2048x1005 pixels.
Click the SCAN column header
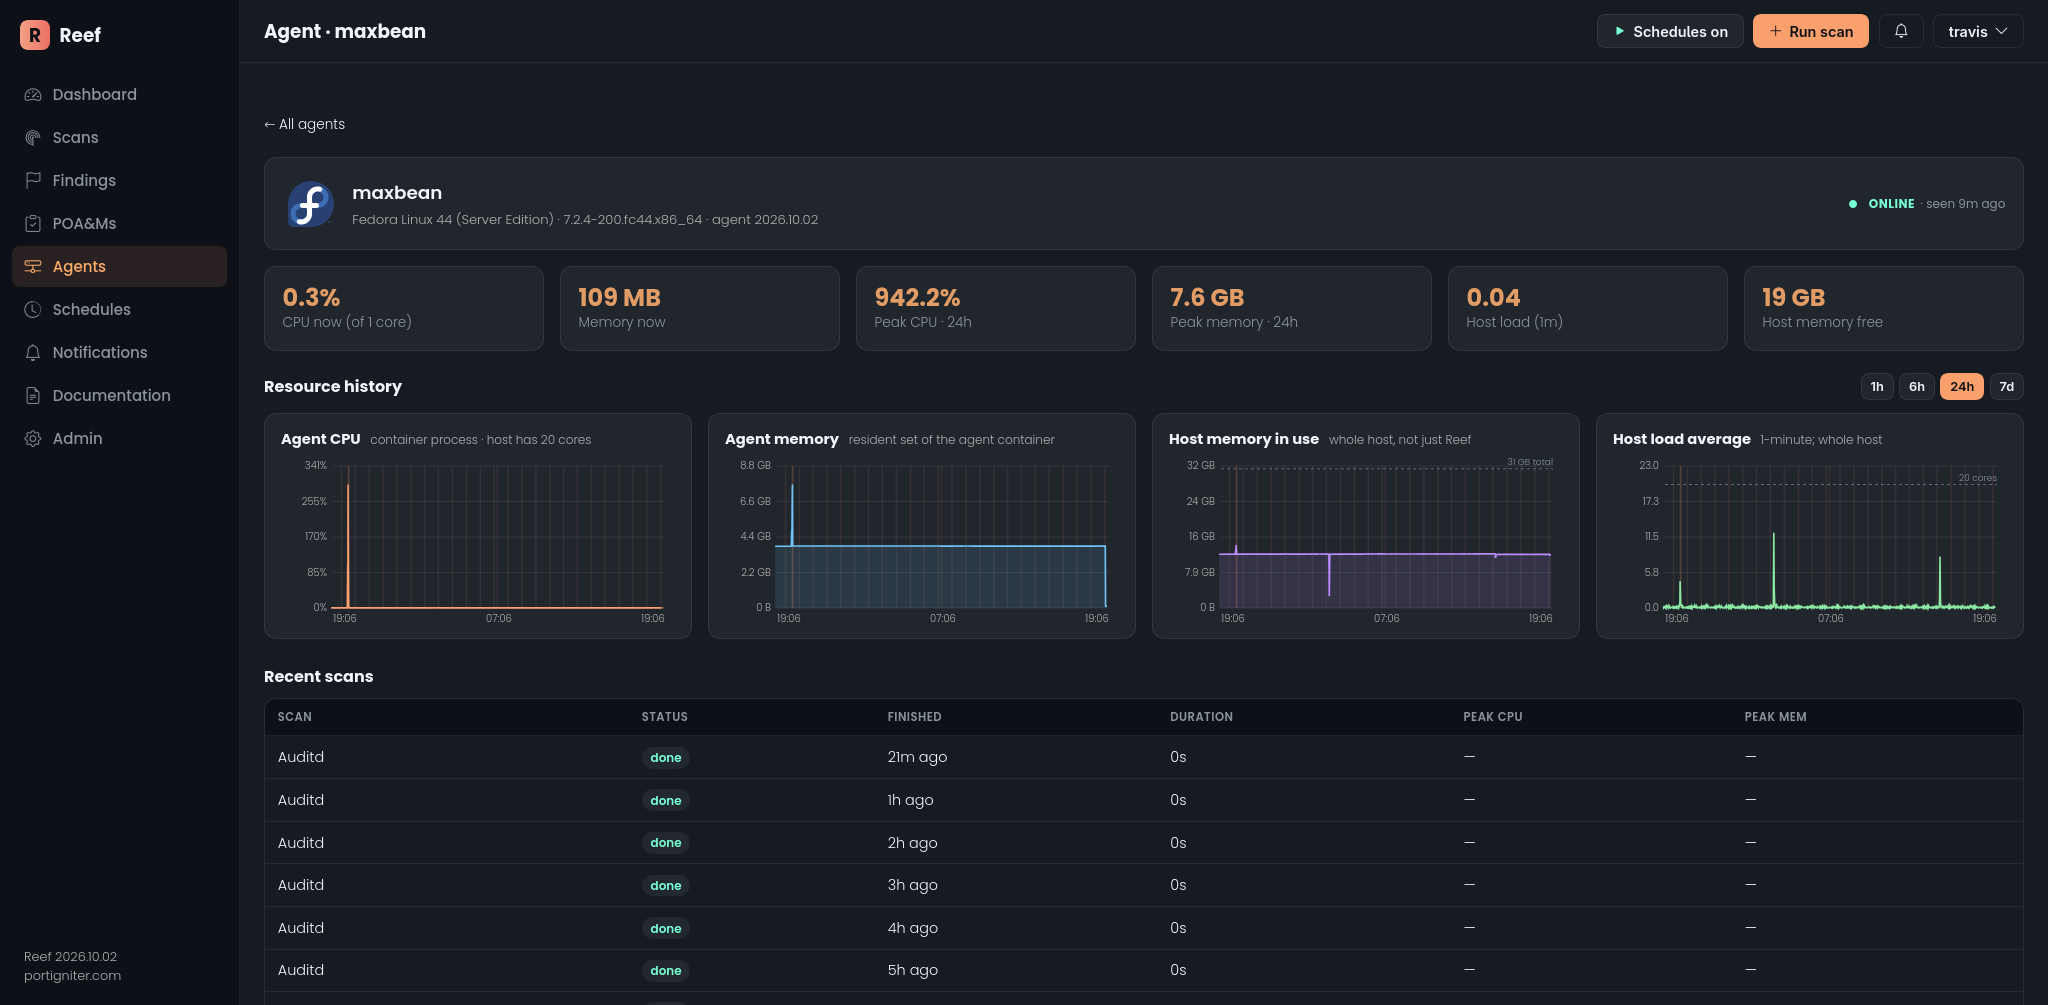295,717
